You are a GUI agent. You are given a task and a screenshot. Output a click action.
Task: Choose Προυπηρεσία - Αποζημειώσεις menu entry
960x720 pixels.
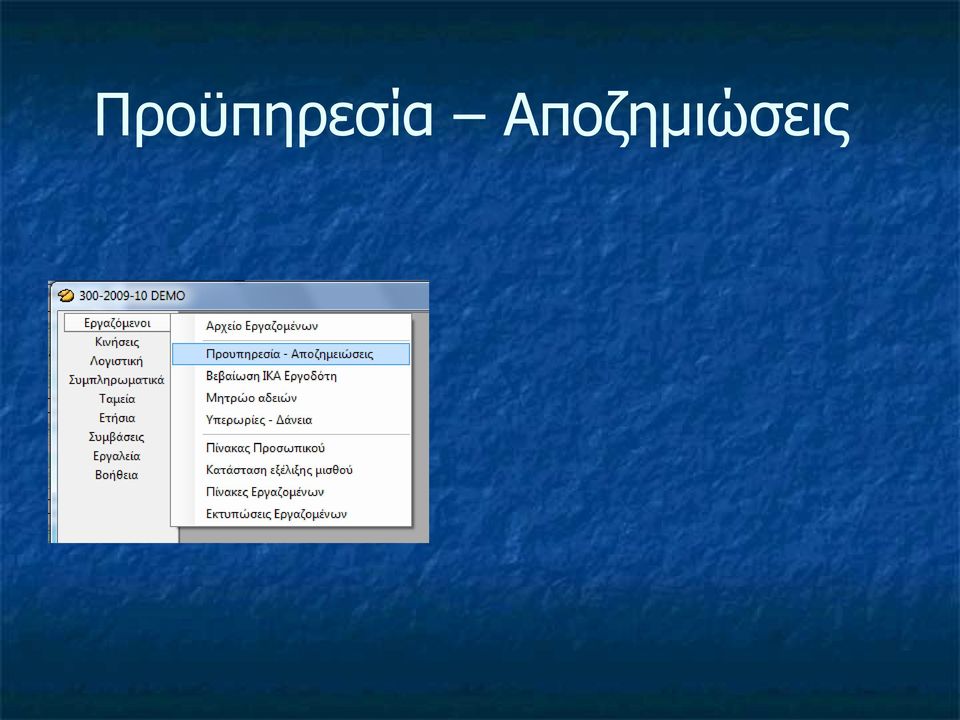pyautogui.click(x=291, y=354)
